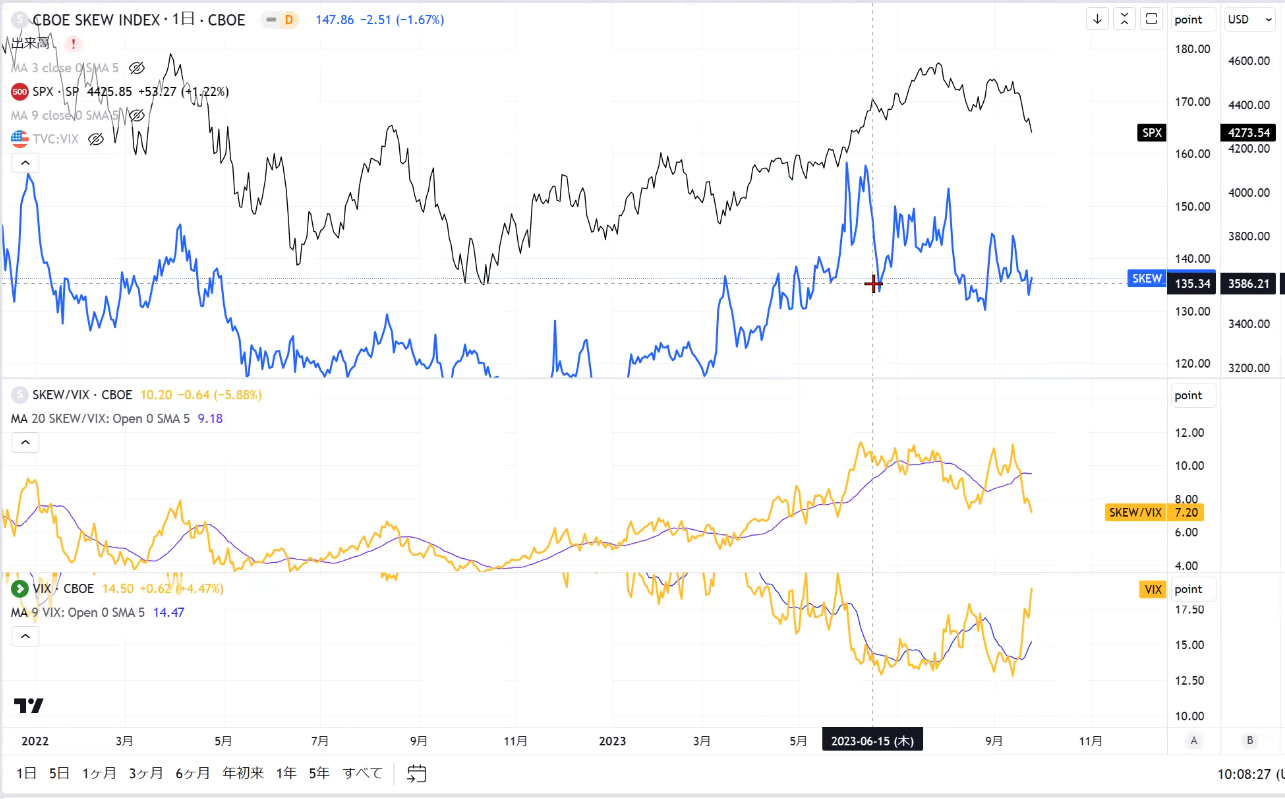Viewport: 1285px width, 799px height.
Task: Open the USD currency dropdown
Action: coord(1248,19)
